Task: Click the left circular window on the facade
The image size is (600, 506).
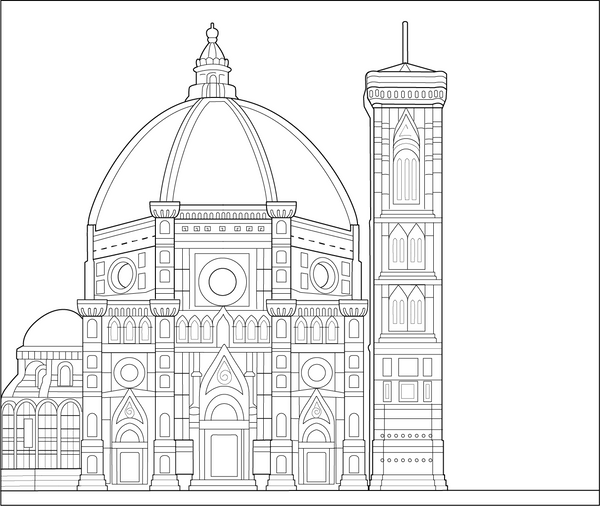Action: 130,373
